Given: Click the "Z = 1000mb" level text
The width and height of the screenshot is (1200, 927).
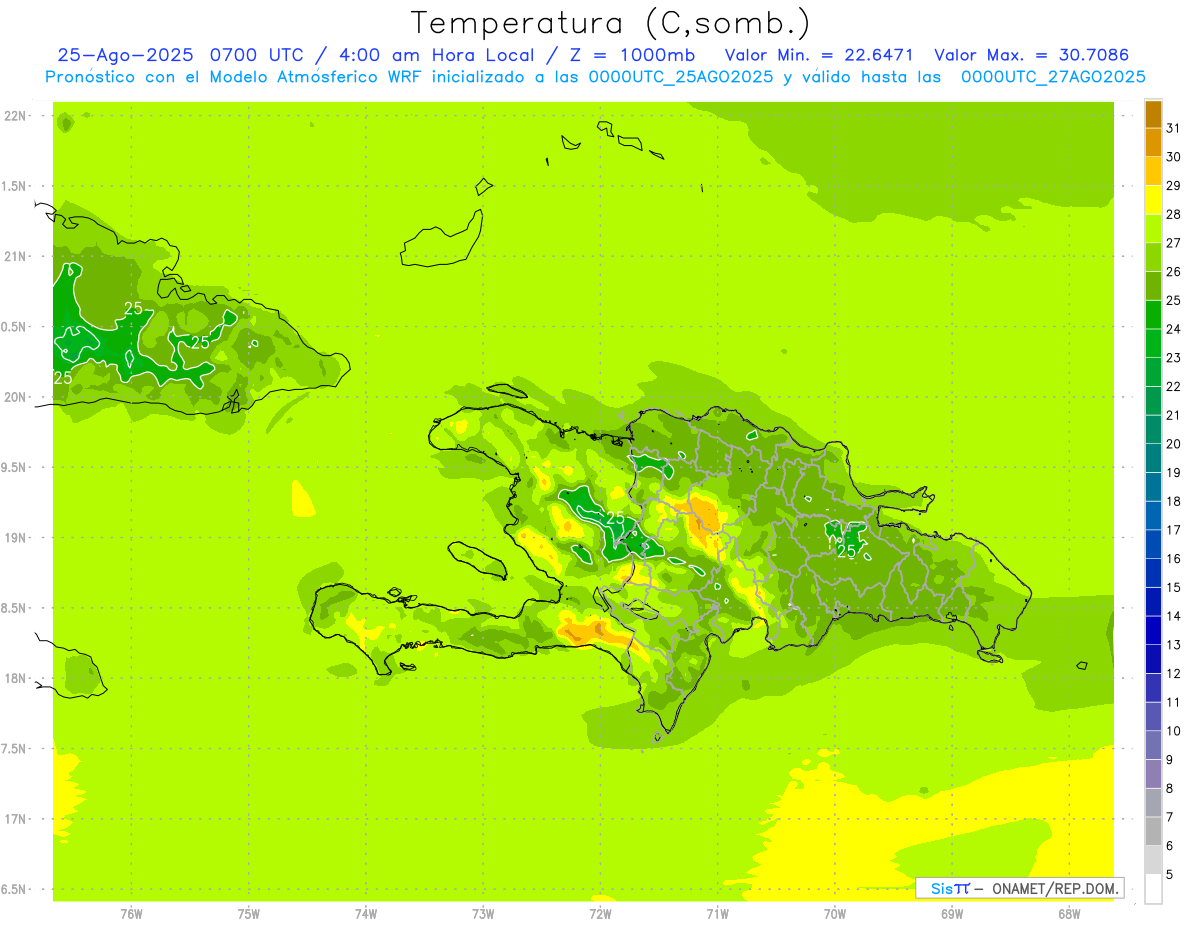Looking at the screenshot, I should 632,55.
